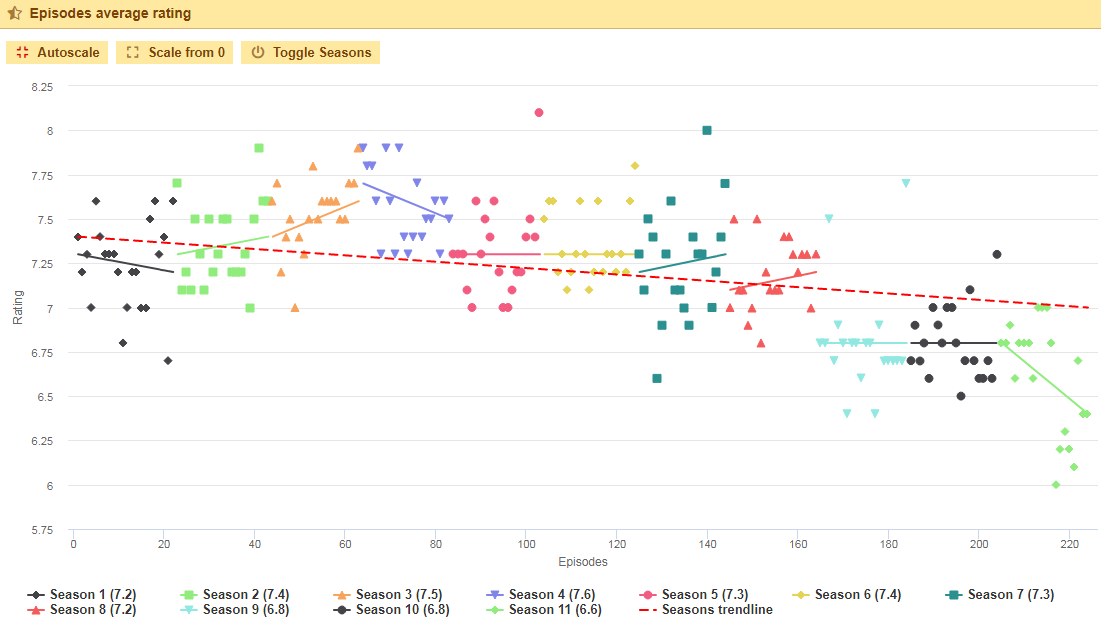
Task: Toggle Season 8 (7.2) in the legend
Action: click(x=81, y=610)
